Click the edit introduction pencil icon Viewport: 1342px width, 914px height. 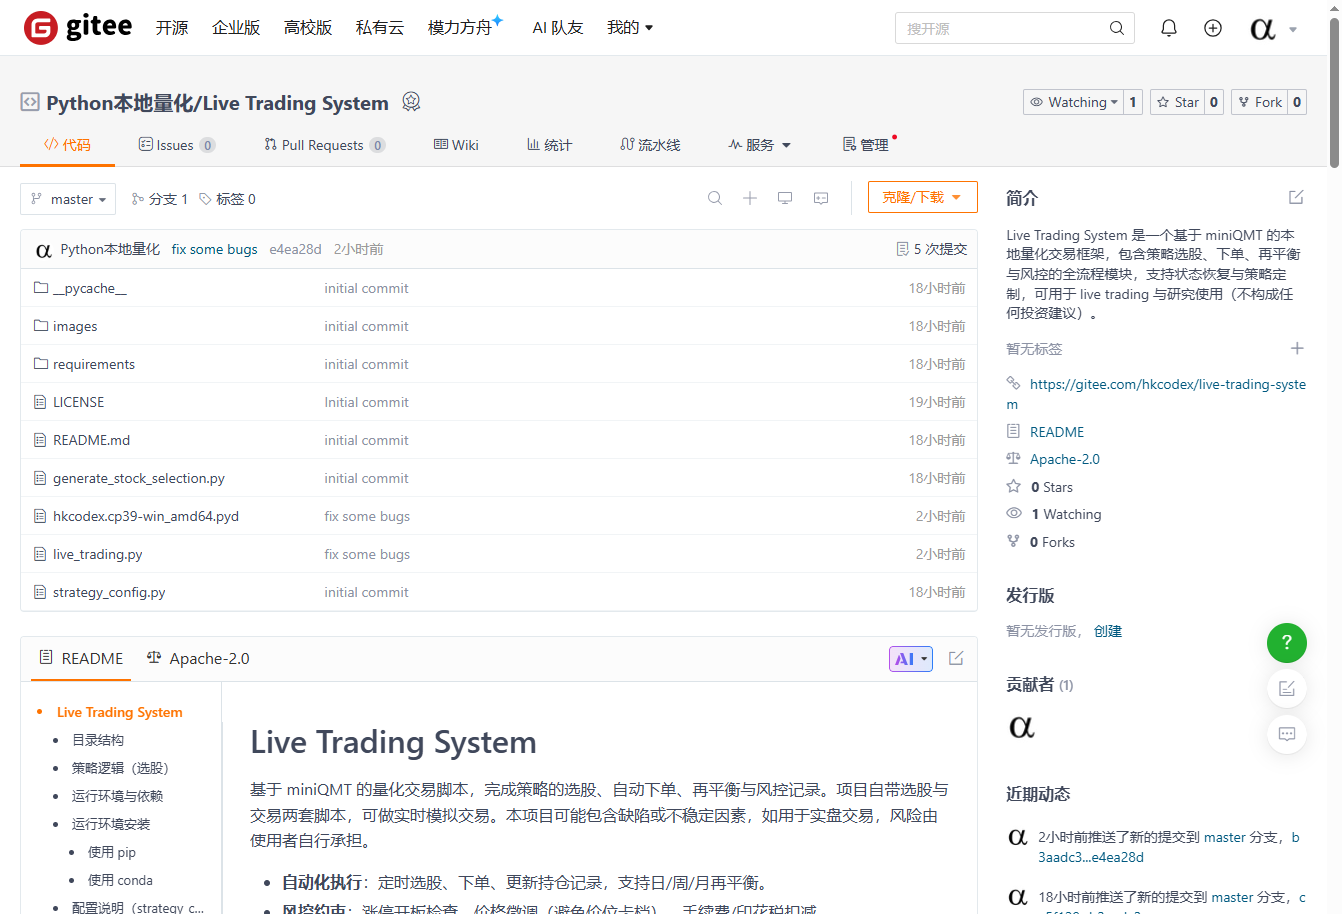[1296, 197]
